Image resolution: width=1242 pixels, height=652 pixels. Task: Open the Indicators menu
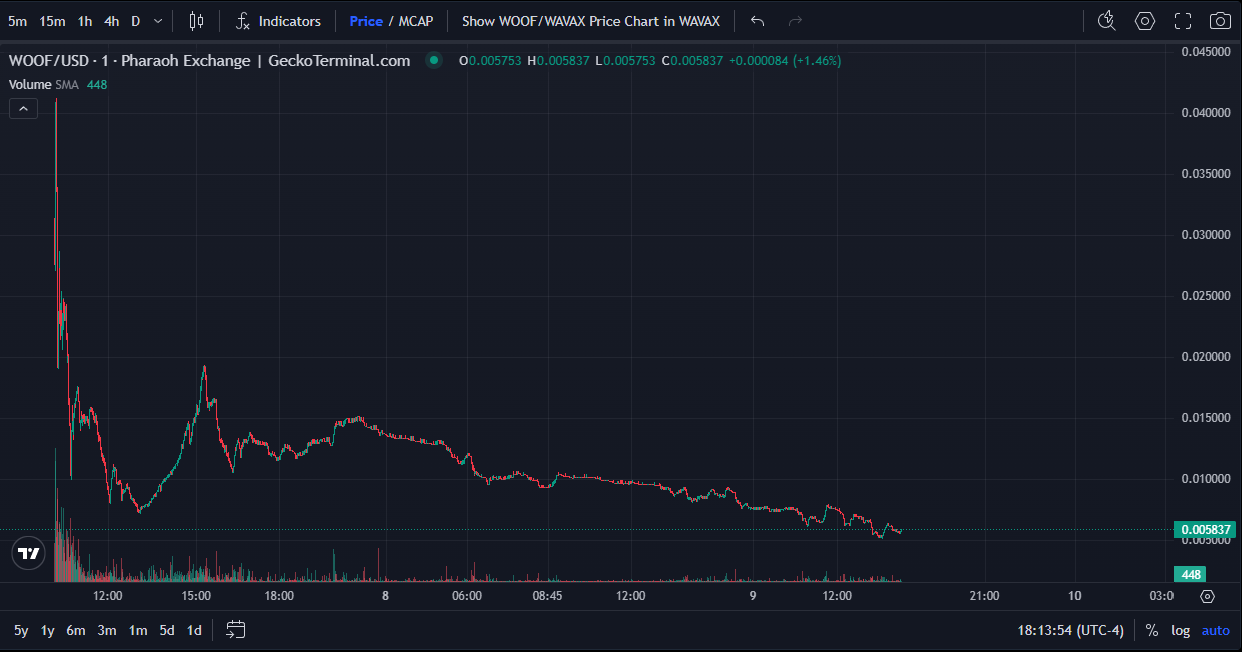[x=278, y=21]
